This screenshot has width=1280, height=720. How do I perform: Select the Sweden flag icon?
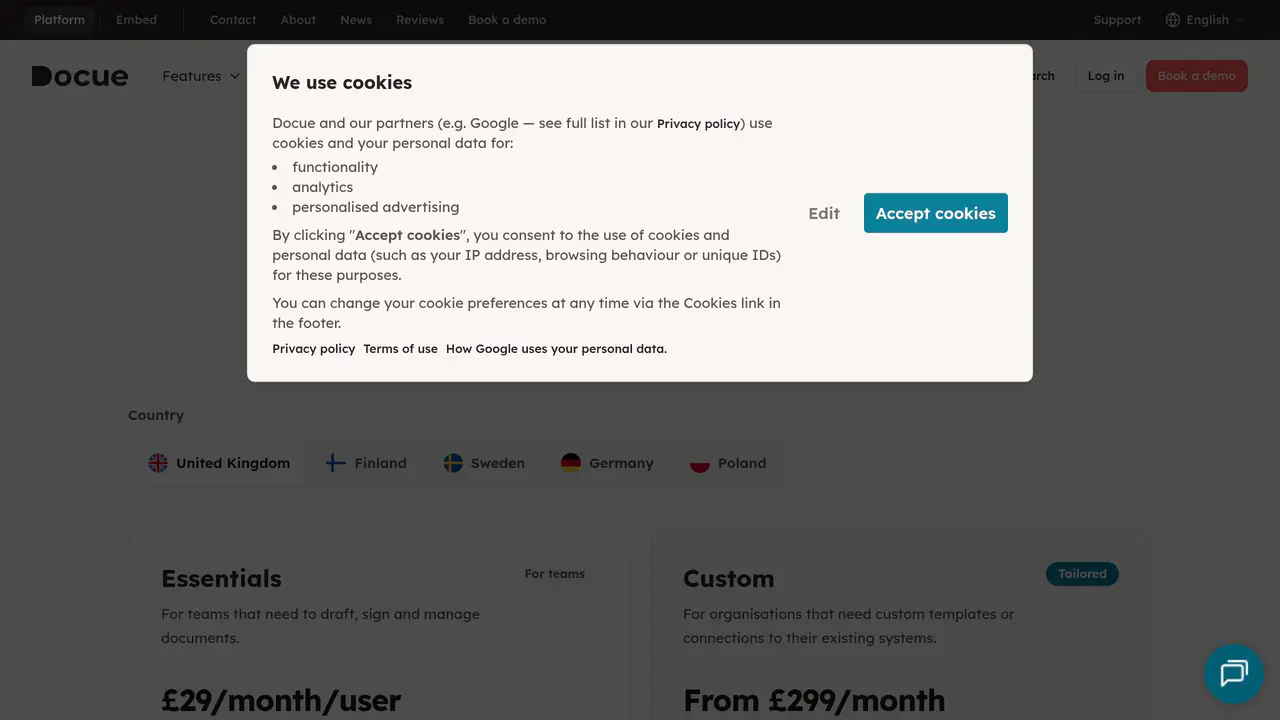click(x=453, y=463)
